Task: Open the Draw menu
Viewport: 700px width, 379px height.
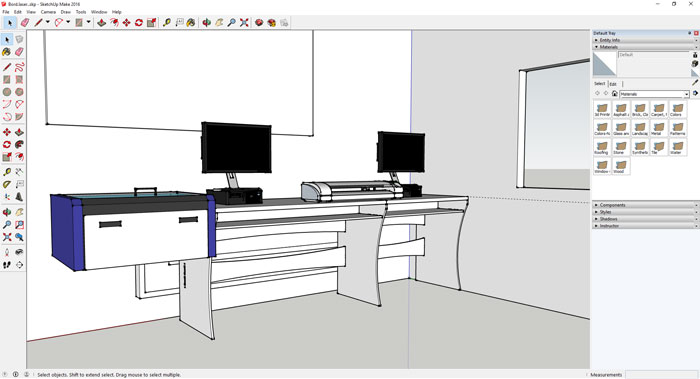Action: click(x=66, y=12)
